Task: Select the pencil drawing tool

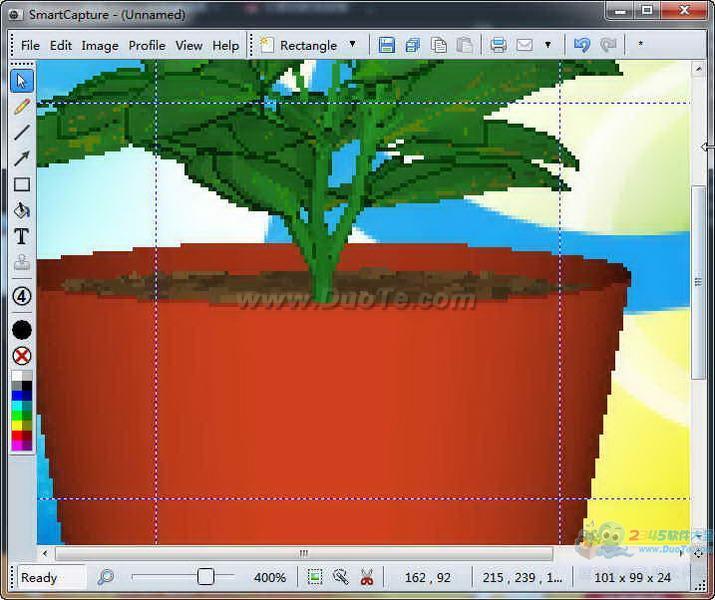Action: click(x=21, y=107)
